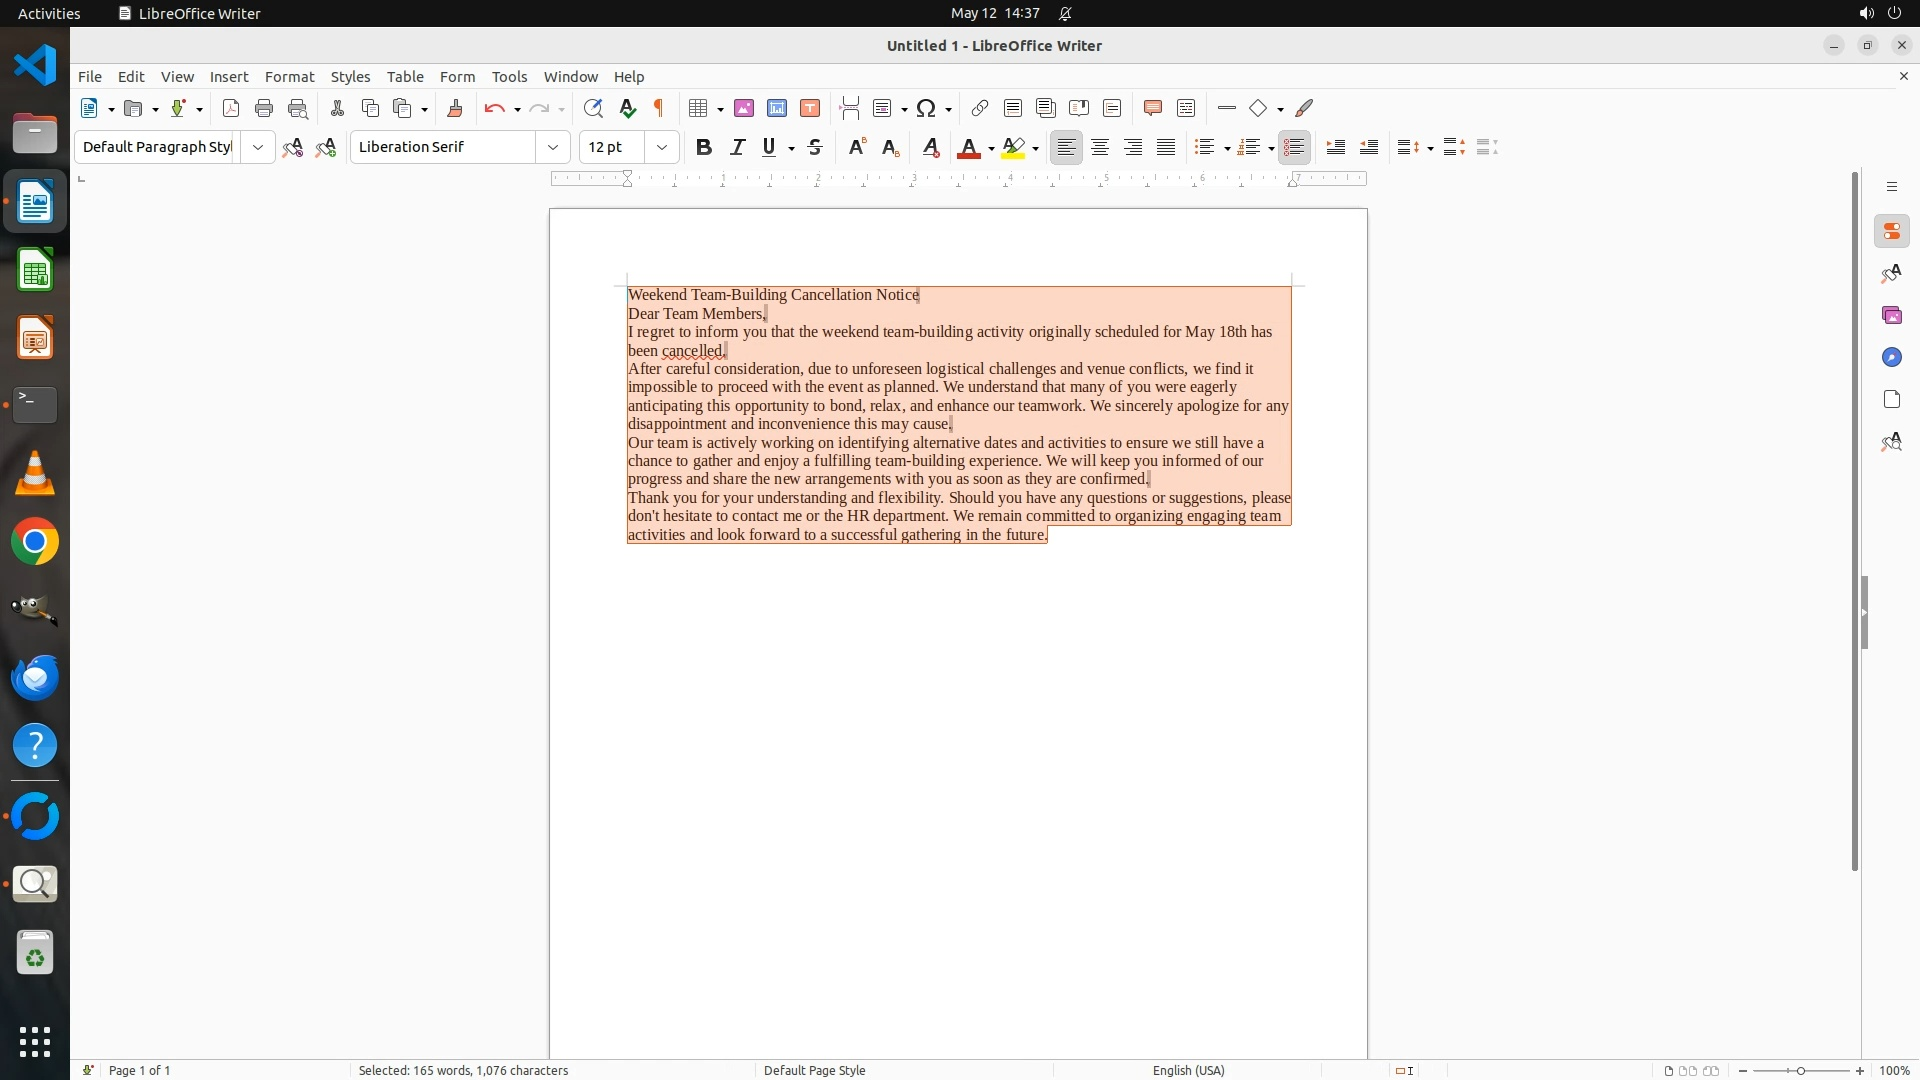Image resolution: width=1920 pixels, height=1080 pixels.
Task: Insert an image using toolbar icon
Action: point(744,108)
